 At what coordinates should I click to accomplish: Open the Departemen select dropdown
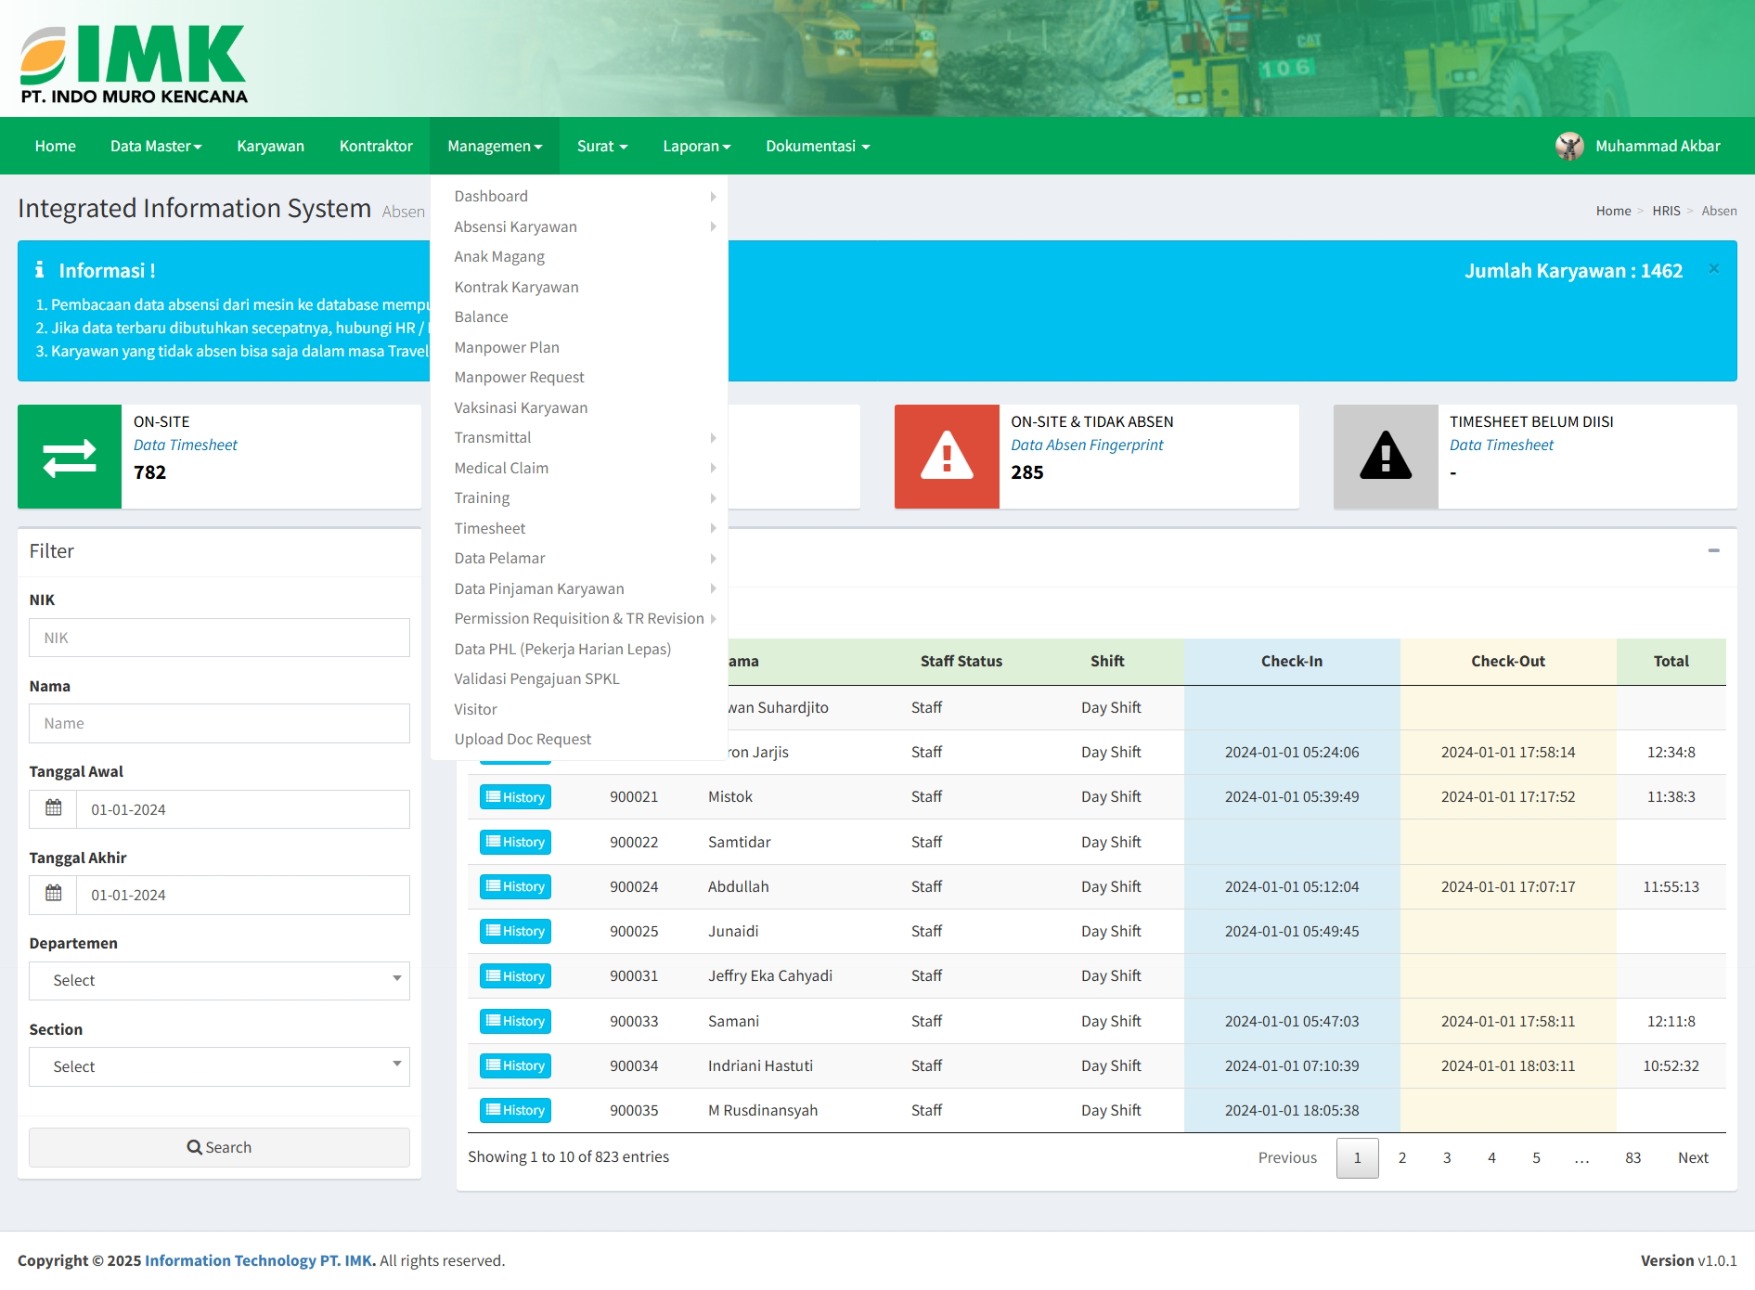[x=219, y=980]
